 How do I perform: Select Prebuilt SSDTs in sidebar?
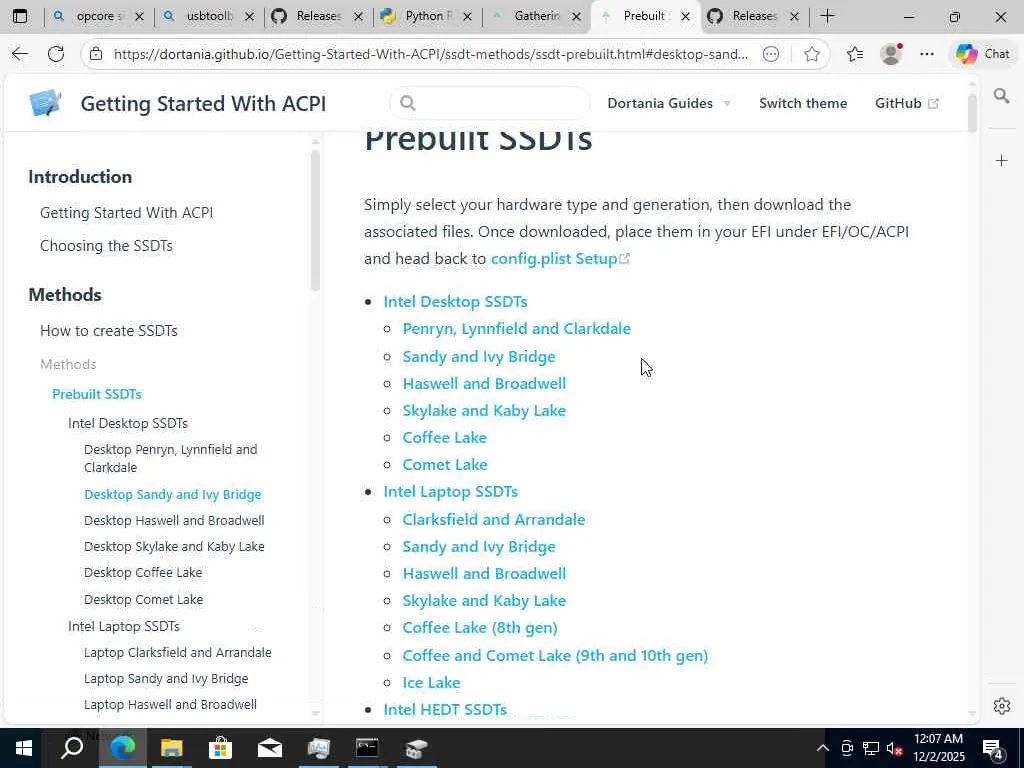[x=97, y=394]
